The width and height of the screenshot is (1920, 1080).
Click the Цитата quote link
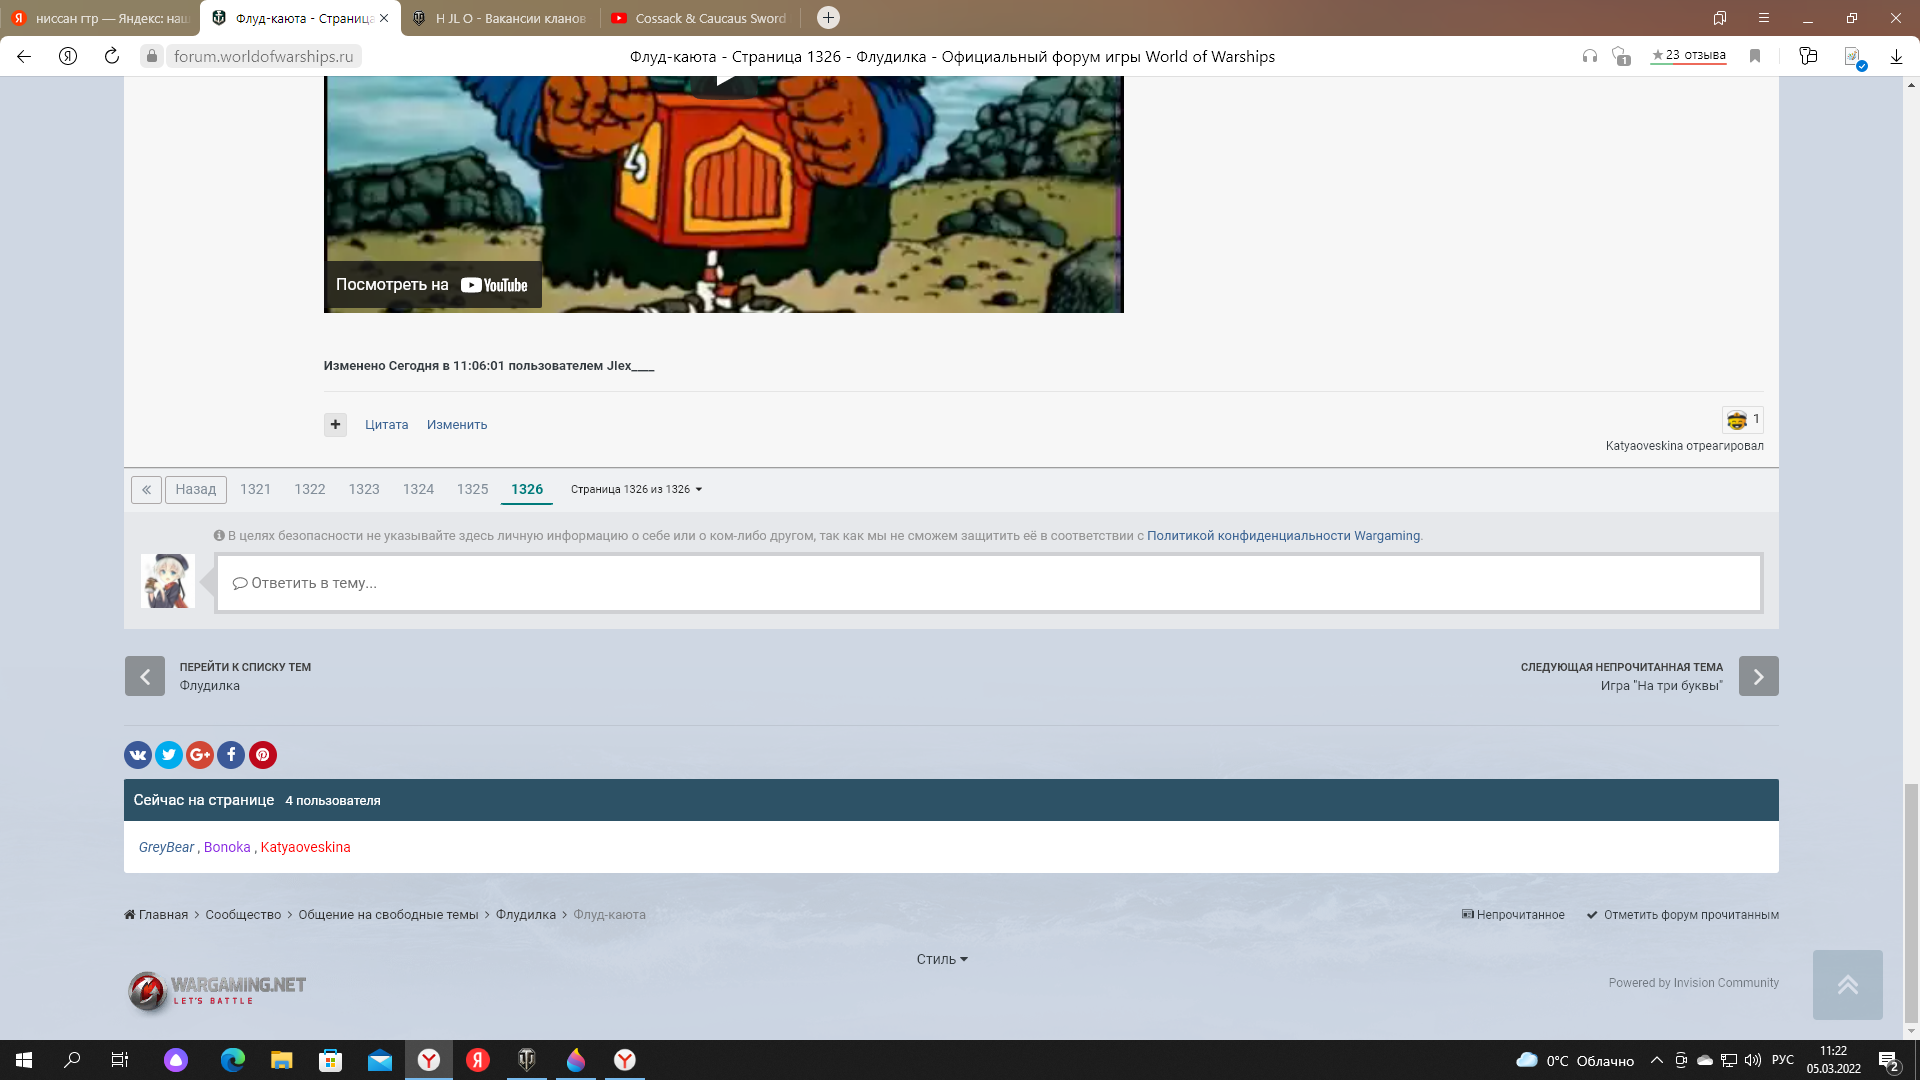tap(386, 425)
